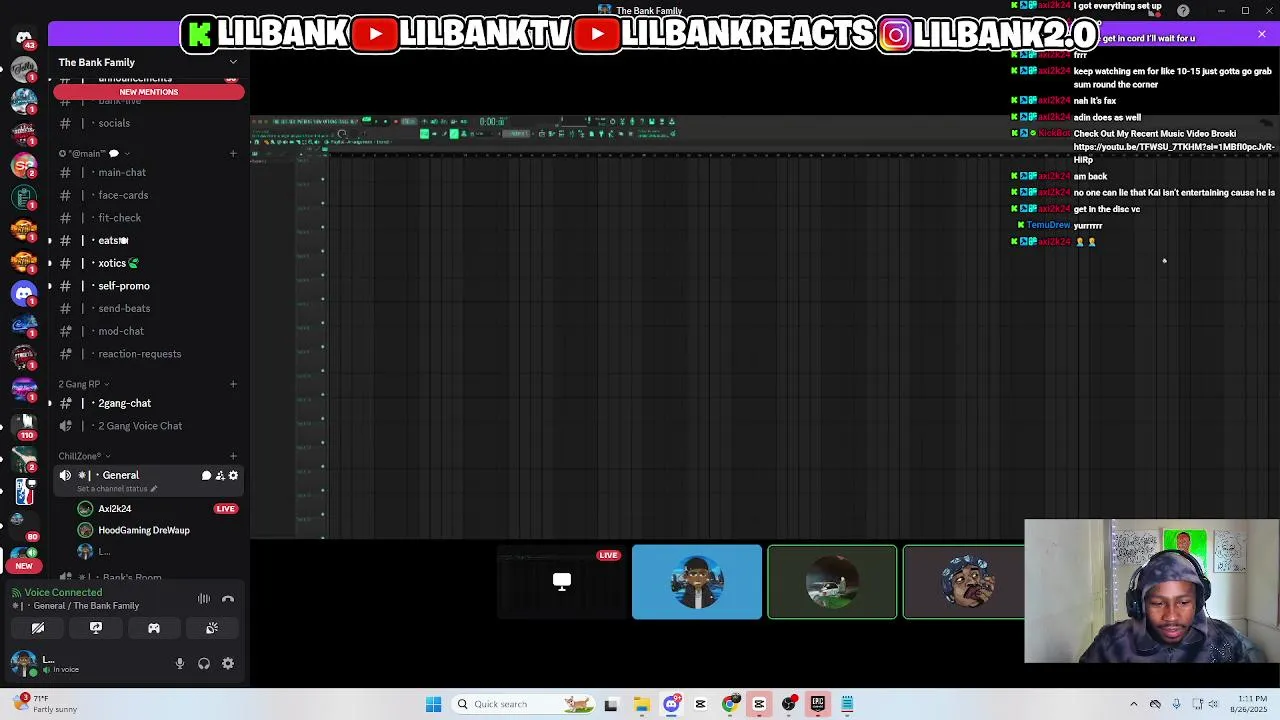Click TemuDrew username in chat overlay
This screenshot has height=720, width=1280.
tap(1048, 225)
